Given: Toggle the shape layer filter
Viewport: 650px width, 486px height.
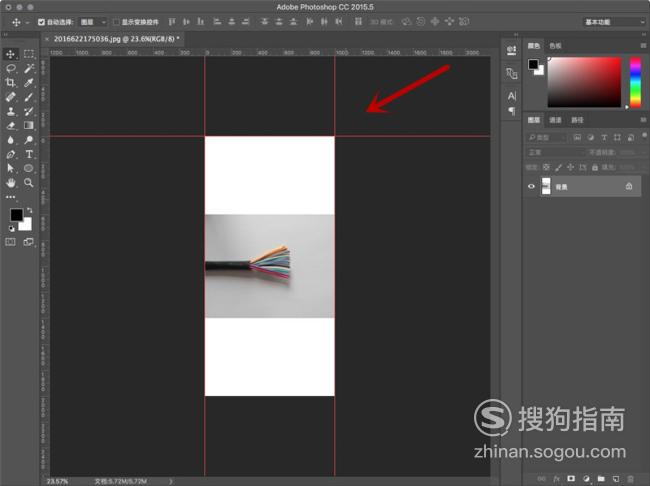Looking at the screenshot, I should [617, 137].
